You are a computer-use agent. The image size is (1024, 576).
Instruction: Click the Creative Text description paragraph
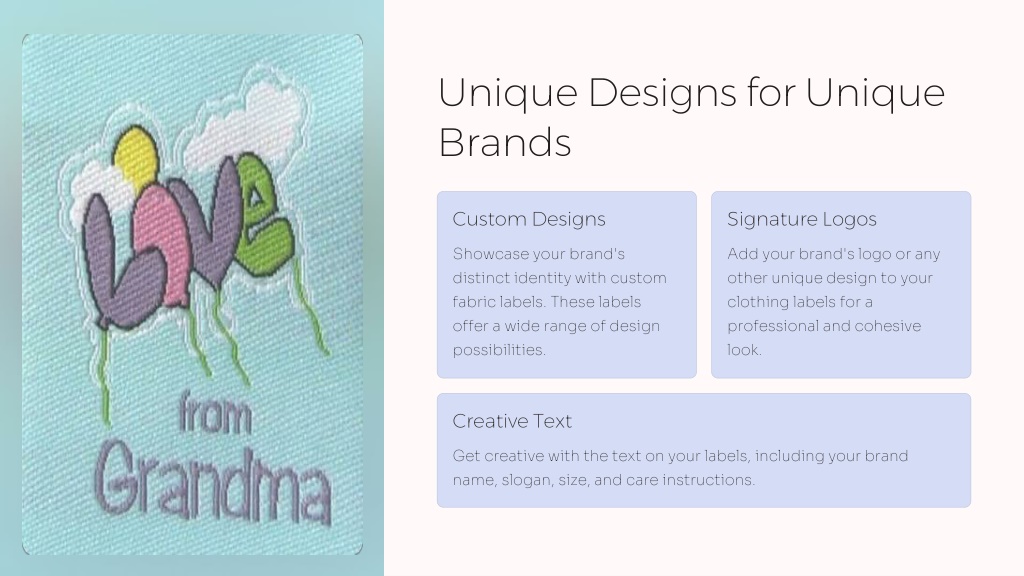click(680, 468)
